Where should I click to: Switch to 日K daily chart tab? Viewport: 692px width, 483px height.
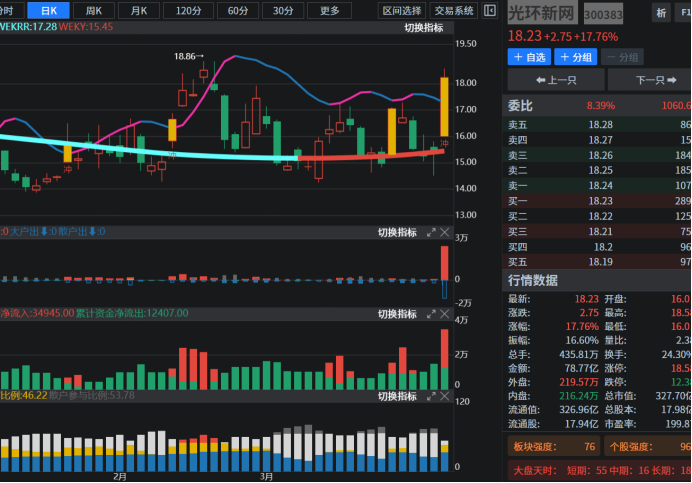pos(49,11)
